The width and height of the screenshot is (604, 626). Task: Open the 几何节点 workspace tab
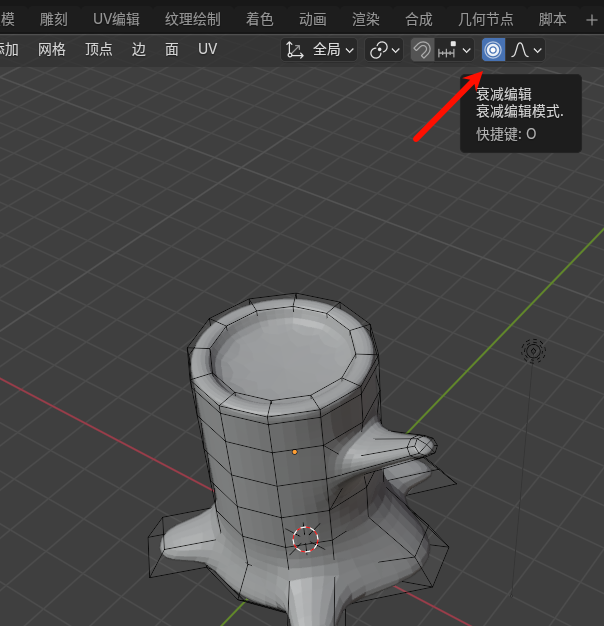pos(485,19)
